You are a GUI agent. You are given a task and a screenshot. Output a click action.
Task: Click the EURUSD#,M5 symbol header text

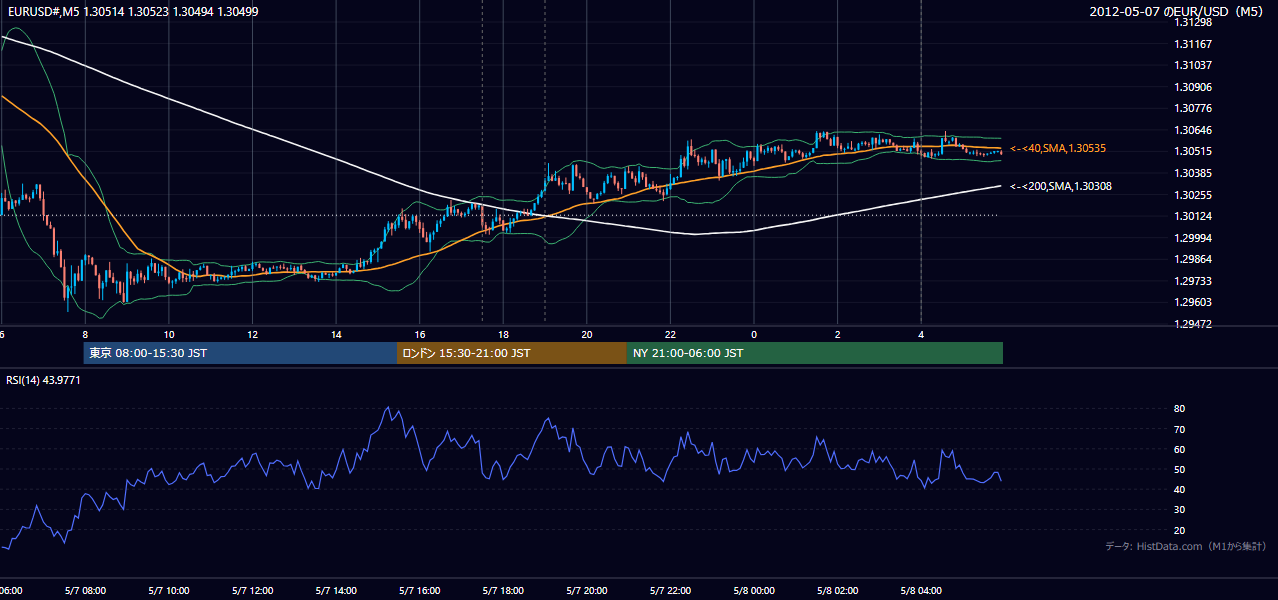(132, 10)
